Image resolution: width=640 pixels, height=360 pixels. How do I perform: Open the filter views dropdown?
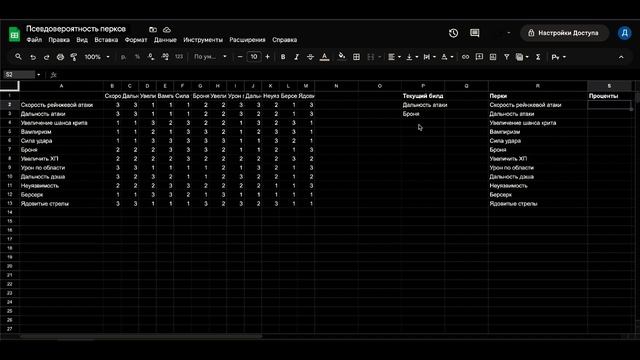pyautogui.click(x=522, y=57)
